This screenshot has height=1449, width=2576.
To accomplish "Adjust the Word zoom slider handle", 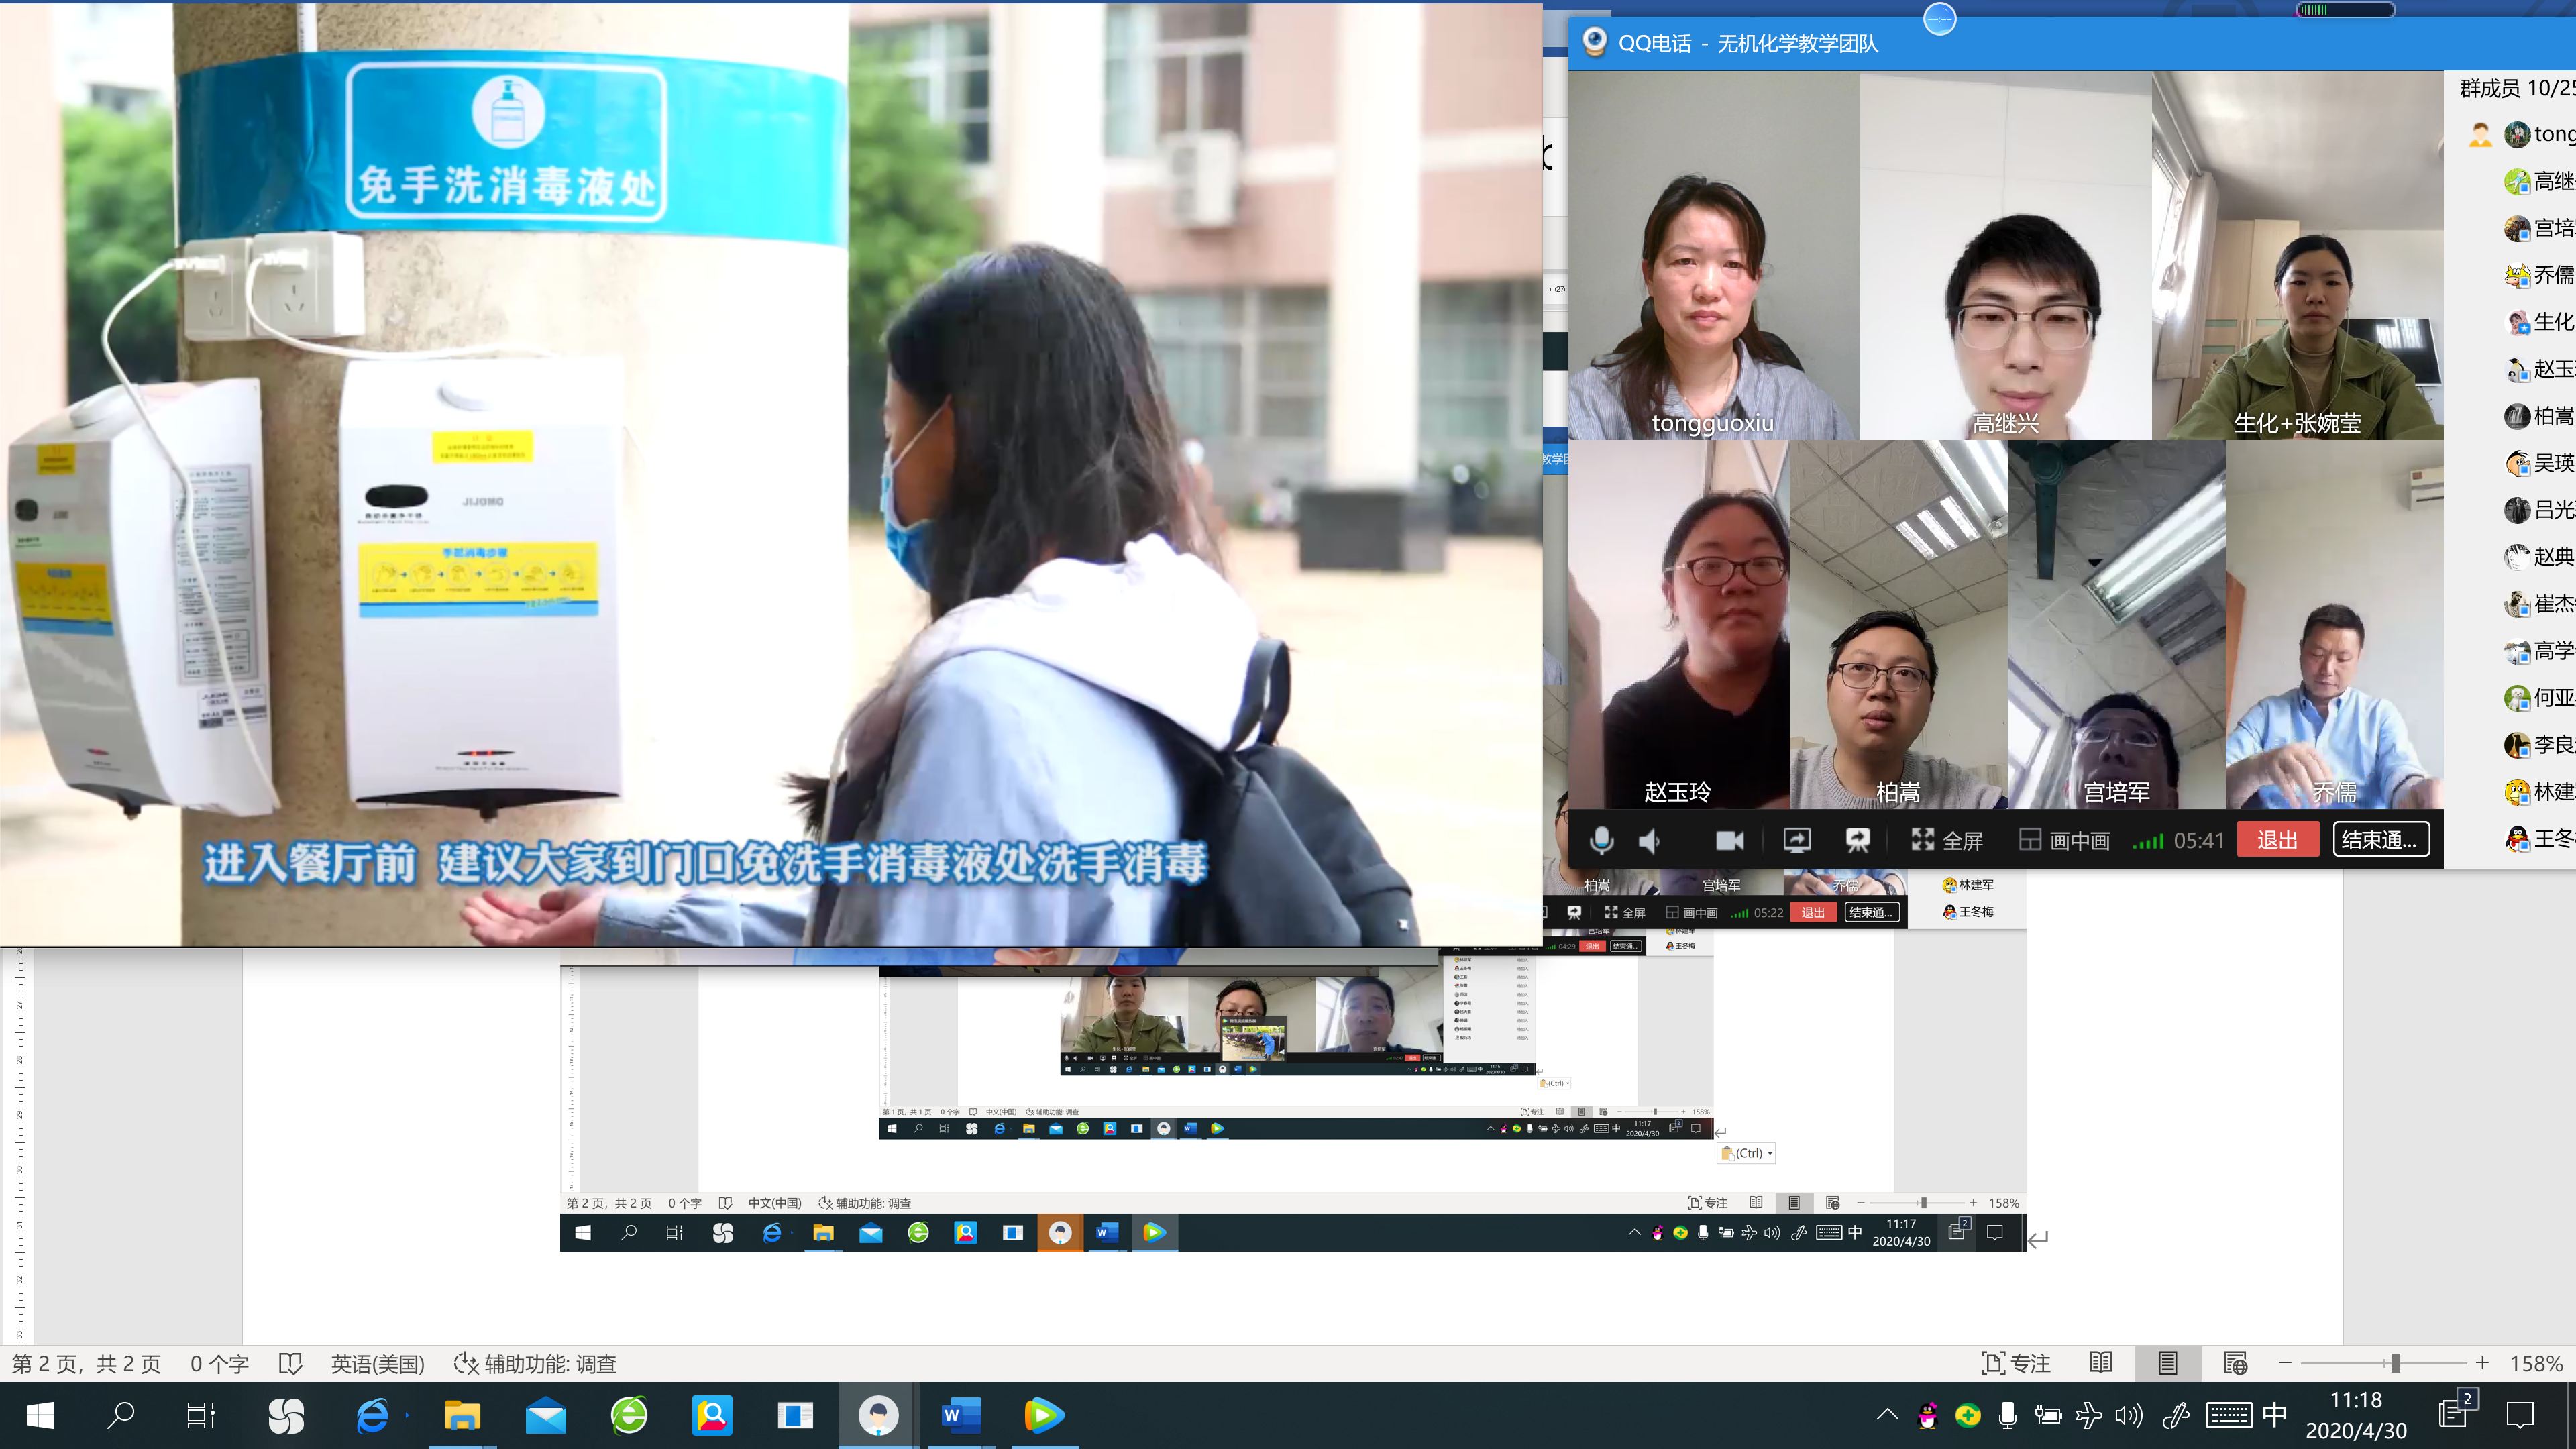I will (2395, 1363).
